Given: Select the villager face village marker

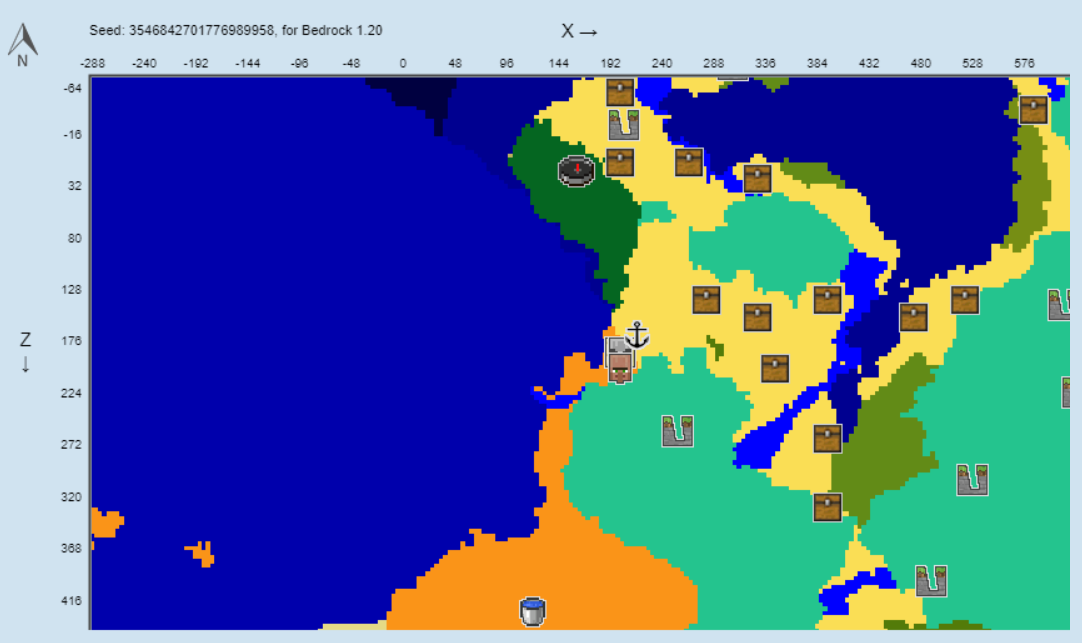Looking at the screenshot, I should pyautogui.click(x=620, y=367).
